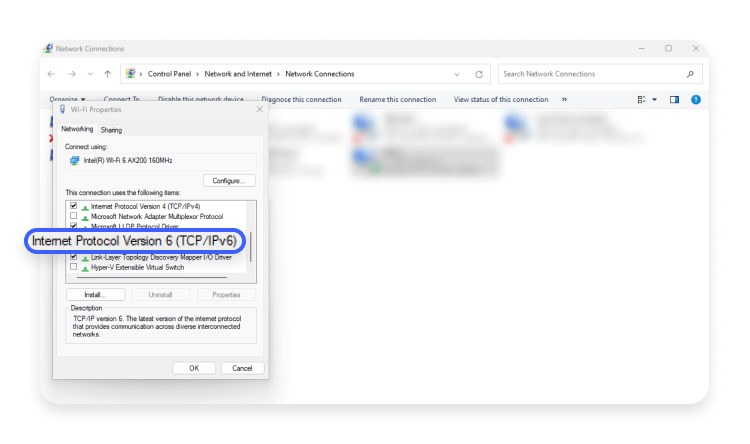Click the Intel Wi-Fi 6 adapter icon
The height and width of the screenshot is (444, 750).
point(74,160)
